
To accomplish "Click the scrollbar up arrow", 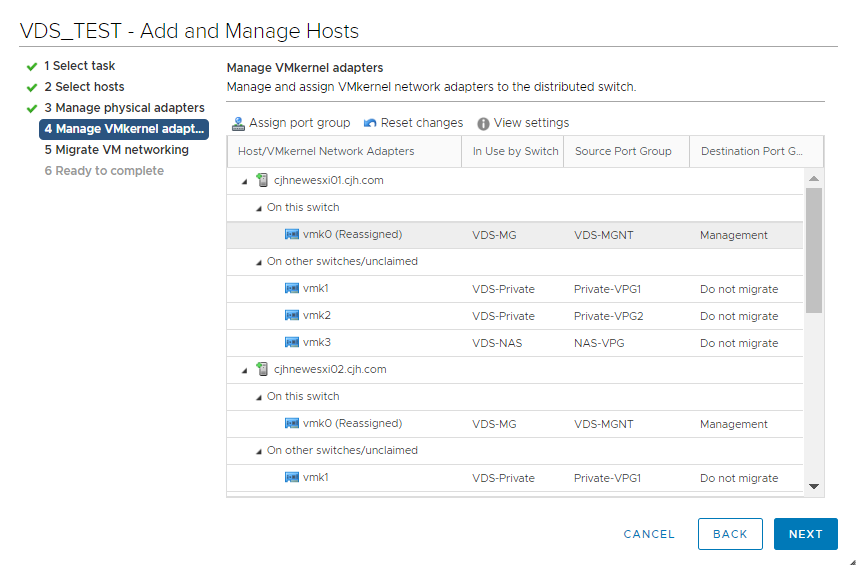I will point(813,179).
